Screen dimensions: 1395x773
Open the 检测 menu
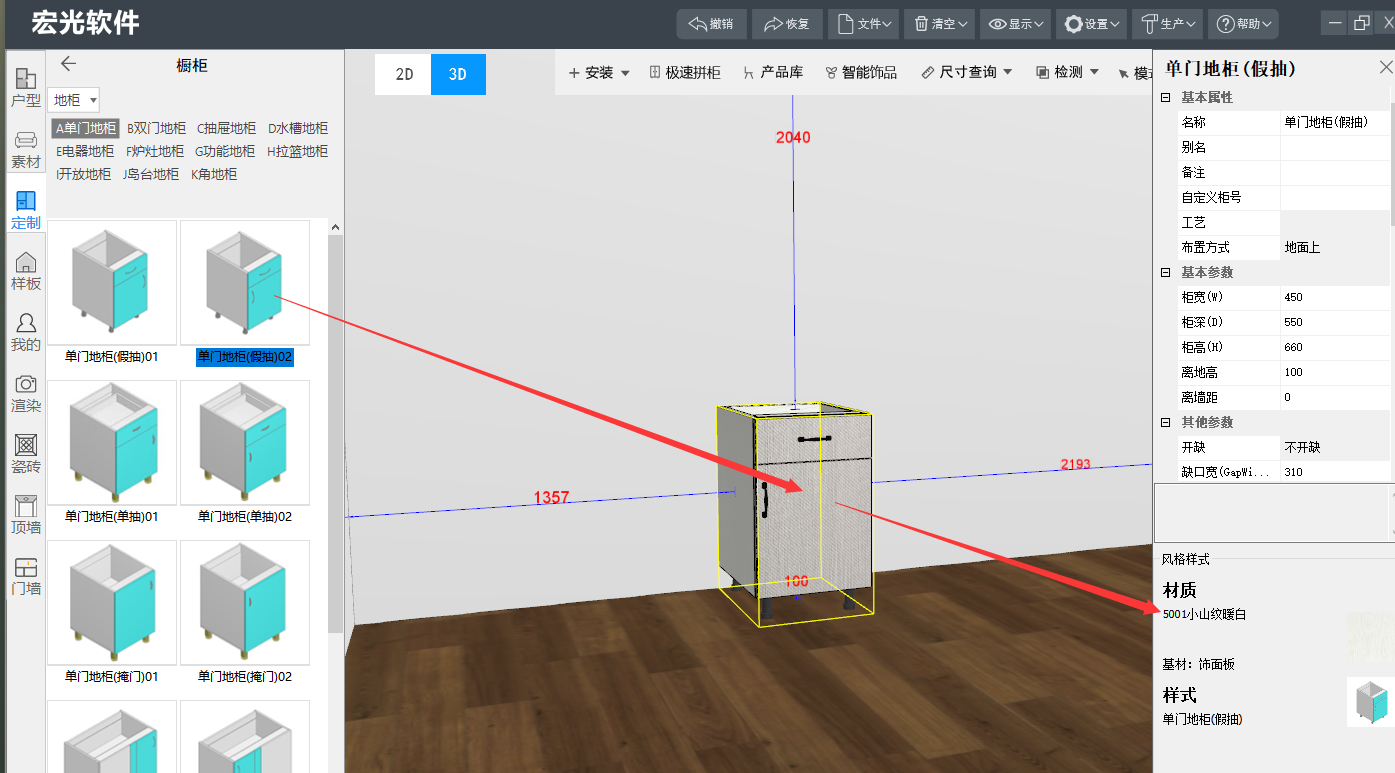[1067, 72]
